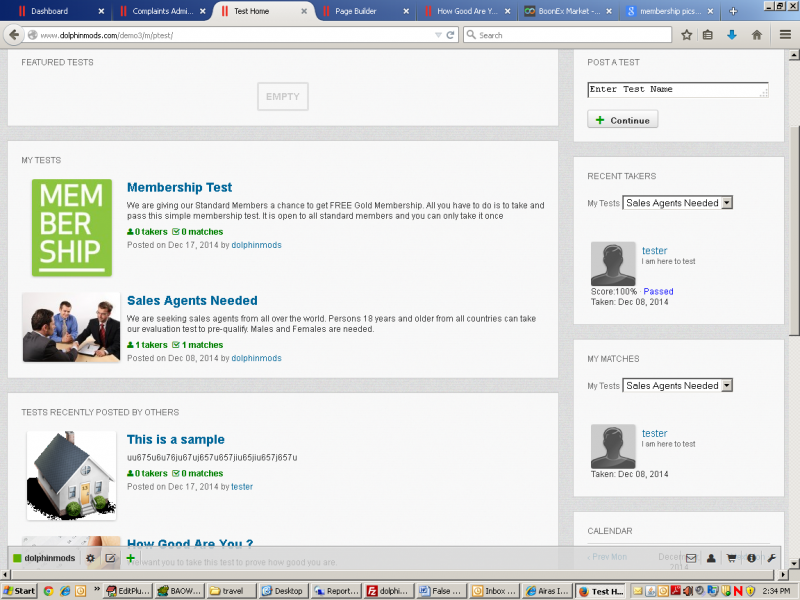Open the Sales Agents Needed title link
Viewport: 800px width, 600px height.
pos(192,301)
